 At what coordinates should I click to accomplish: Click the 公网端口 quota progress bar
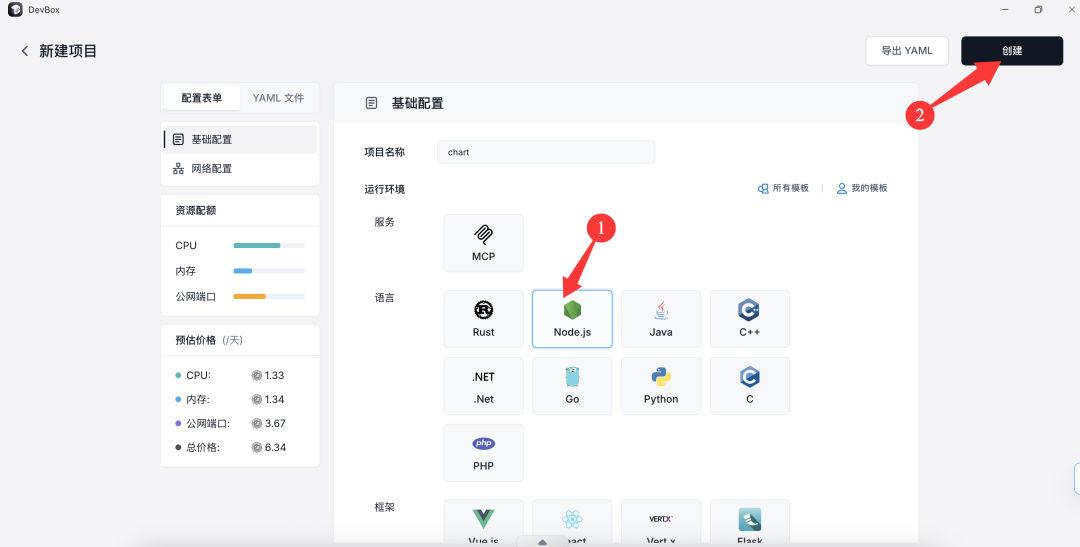[x=269, y=296]
